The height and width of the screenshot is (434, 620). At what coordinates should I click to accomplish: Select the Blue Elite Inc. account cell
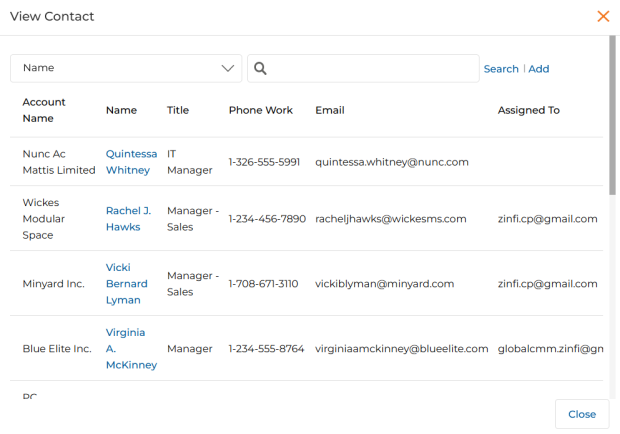click(57, 348)
